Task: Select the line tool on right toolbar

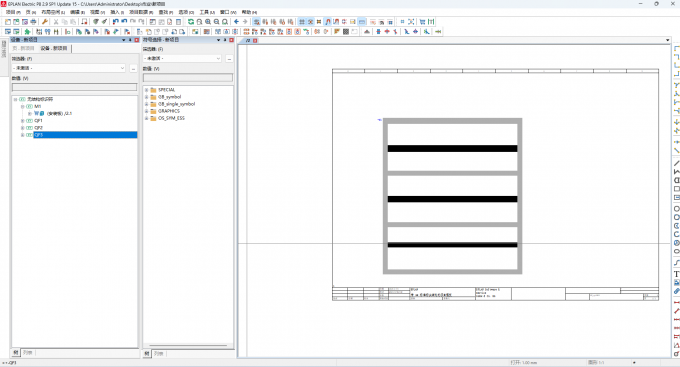Action: tap(676, 163)
